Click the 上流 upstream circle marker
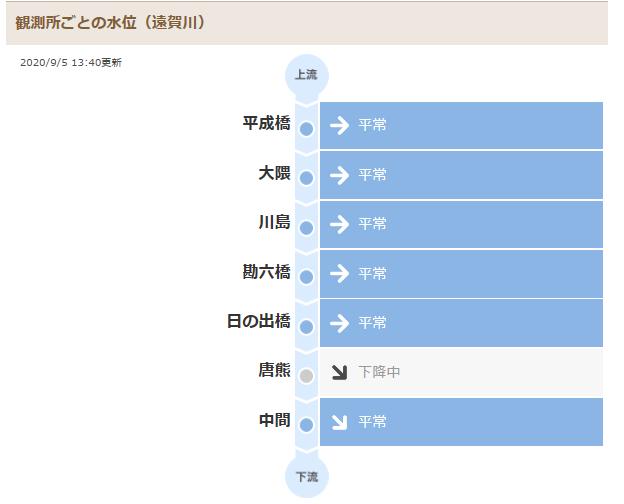Viewport: 624px width, 504px height. 306,75
